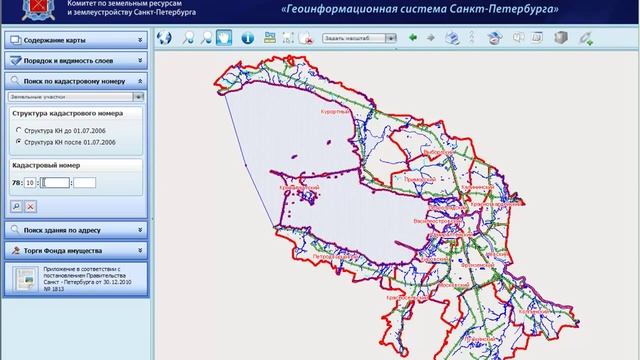Go to previous extent green arrow
This screenshot has height=360, width=640.
413,38
